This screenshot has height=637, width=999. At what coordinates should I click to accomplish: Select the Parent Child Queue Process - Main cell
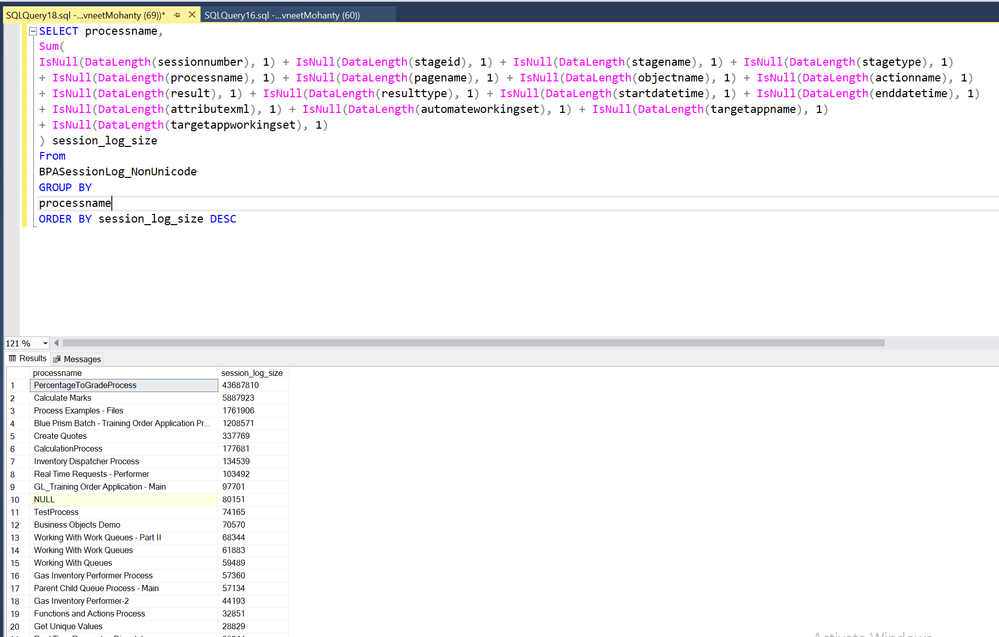pyautogui.click(x=124, y=589)
